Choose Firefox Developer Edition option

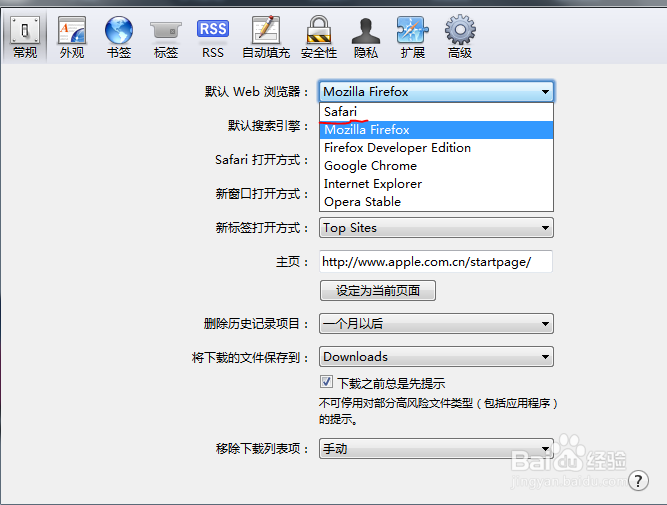pos(436,148)
